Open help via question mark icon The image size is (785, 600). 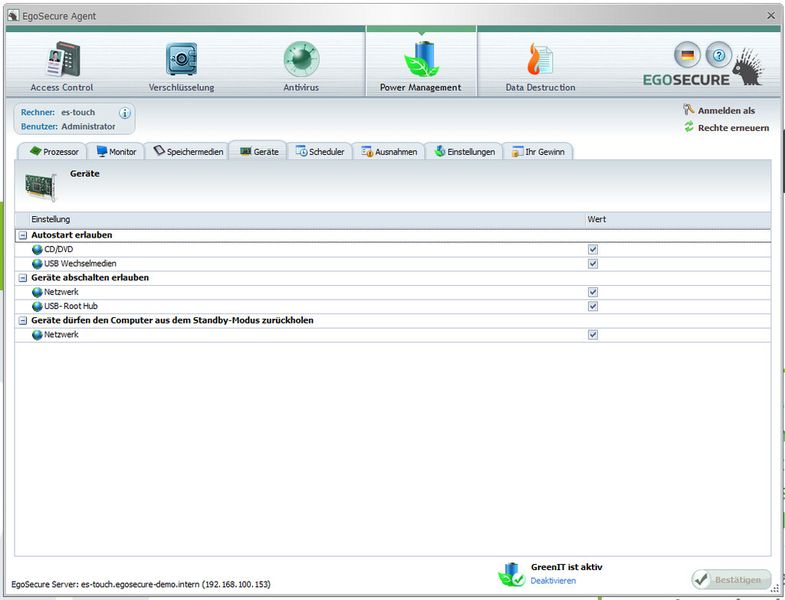pyautogui.click(x=719, y=55)
